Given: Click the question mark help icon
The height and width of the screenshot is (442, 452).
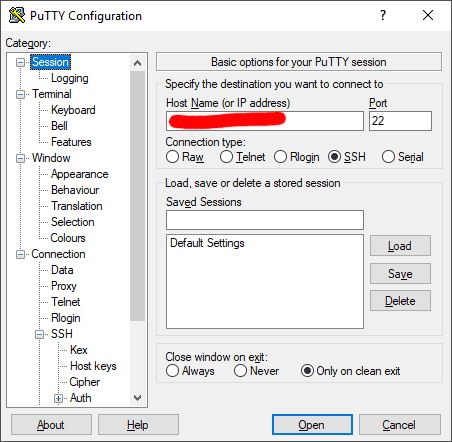Looking at the screenshot, I should point(383,15).
